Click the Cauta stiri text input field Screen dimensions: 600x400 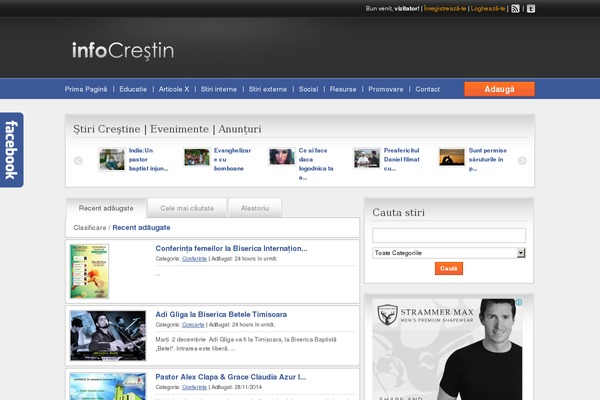click(448, 235)
